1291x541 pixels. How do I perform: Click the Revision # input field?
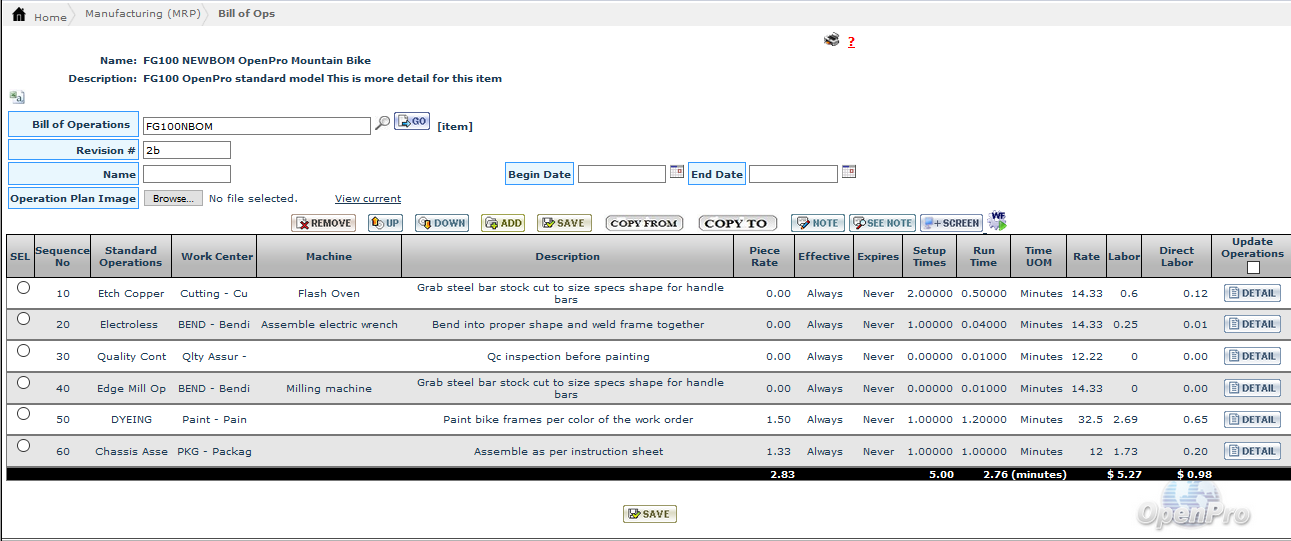[x=187, y=150]
